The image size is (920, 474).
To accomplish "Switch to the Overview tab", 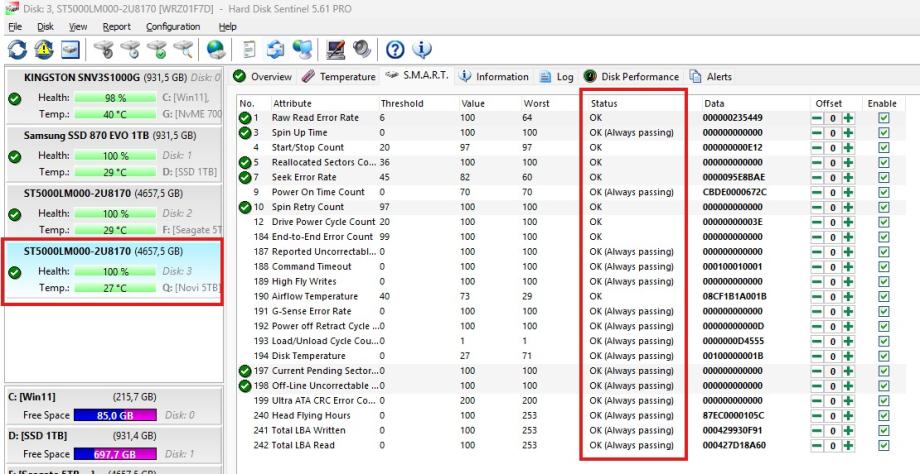I will (x=262, y=76).
